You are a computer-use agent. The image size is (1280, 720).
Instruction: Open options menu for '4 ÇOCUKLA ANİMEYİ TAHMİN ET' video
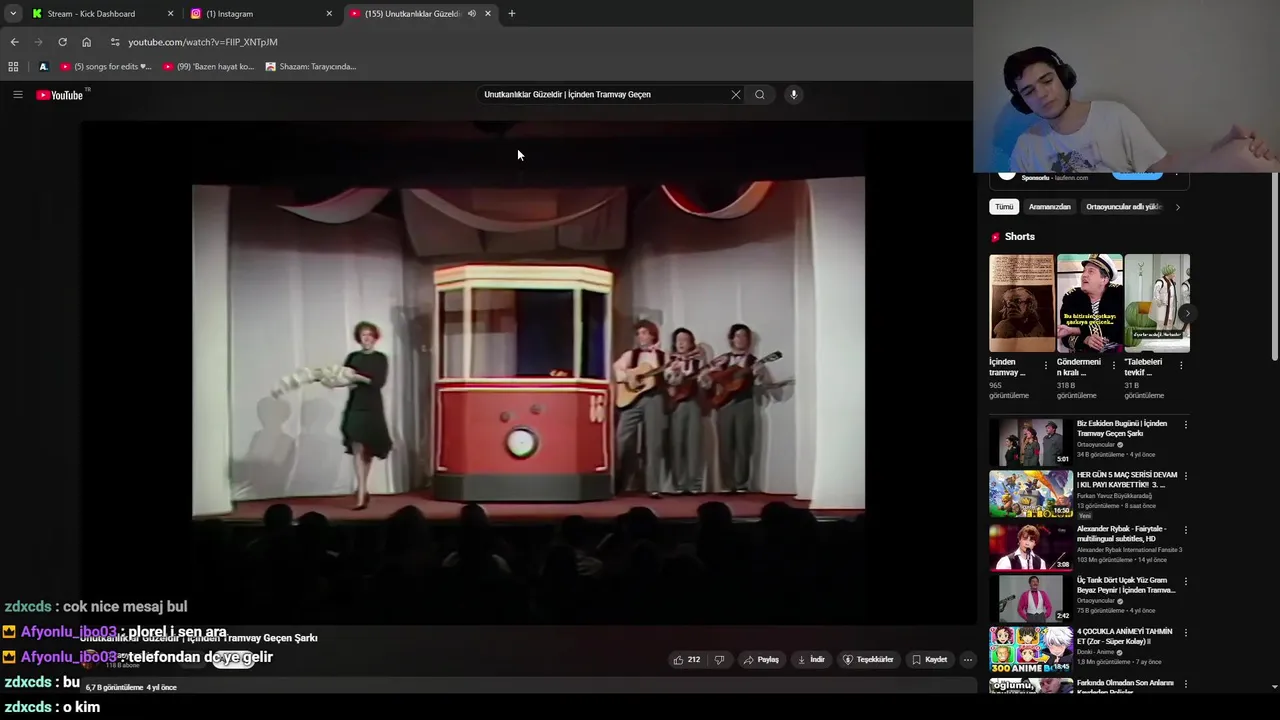click(x=1186, y=633)
